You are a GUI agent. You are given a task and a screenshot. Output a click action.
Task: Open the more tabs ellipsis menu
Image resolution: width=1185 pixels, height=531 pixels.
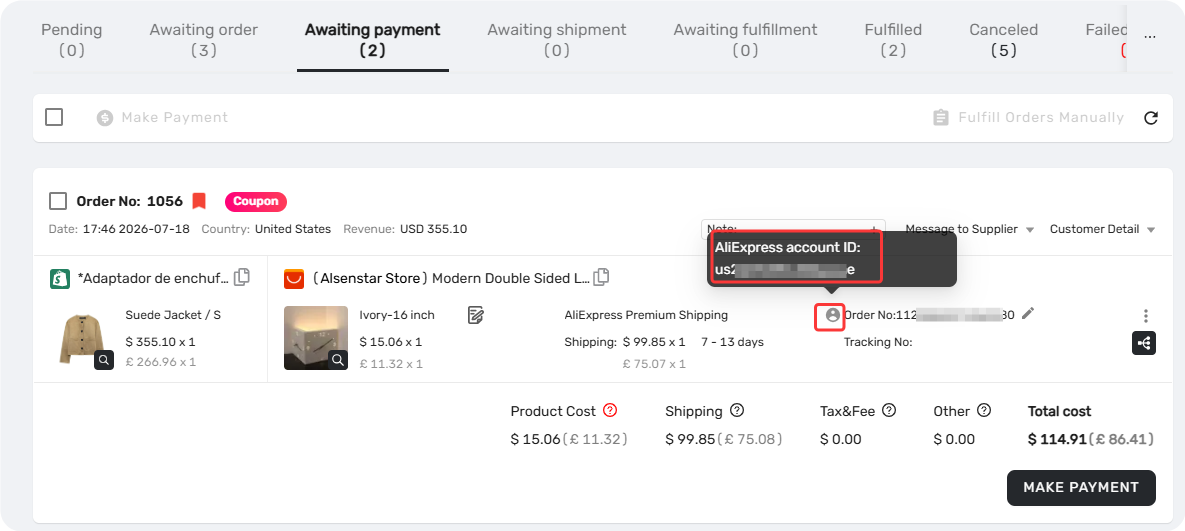pos(1150,37)
